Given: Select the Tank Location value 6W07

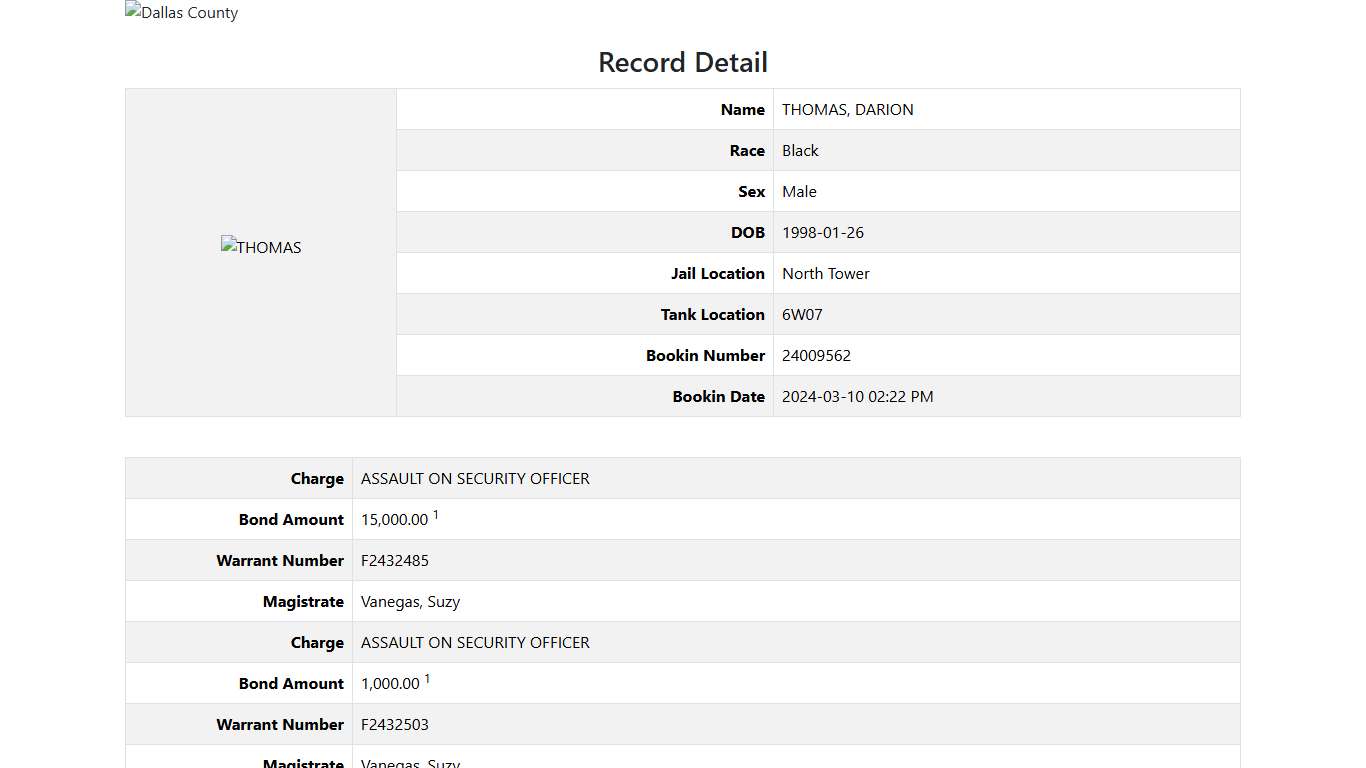Looking at the screenshot, I should coord(802,314).
